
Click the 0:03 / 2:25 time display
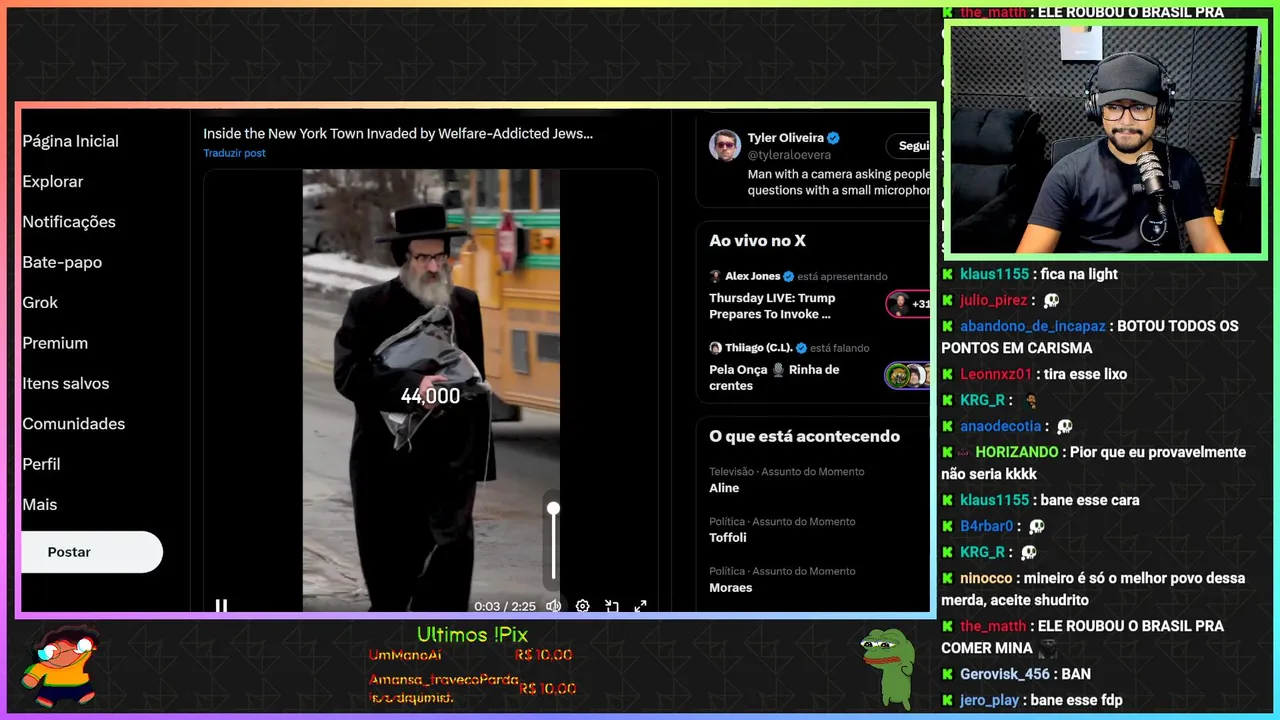coord(505,606)
